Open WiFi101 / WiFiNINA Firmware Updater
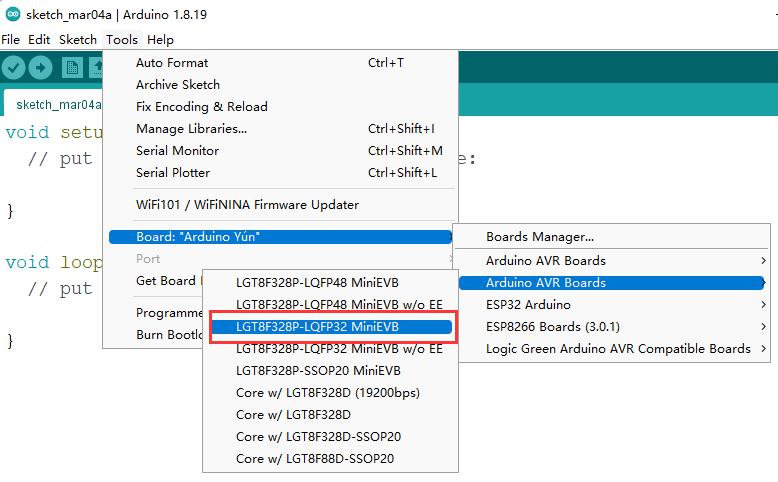778x482 pixels. click(247, 204)
